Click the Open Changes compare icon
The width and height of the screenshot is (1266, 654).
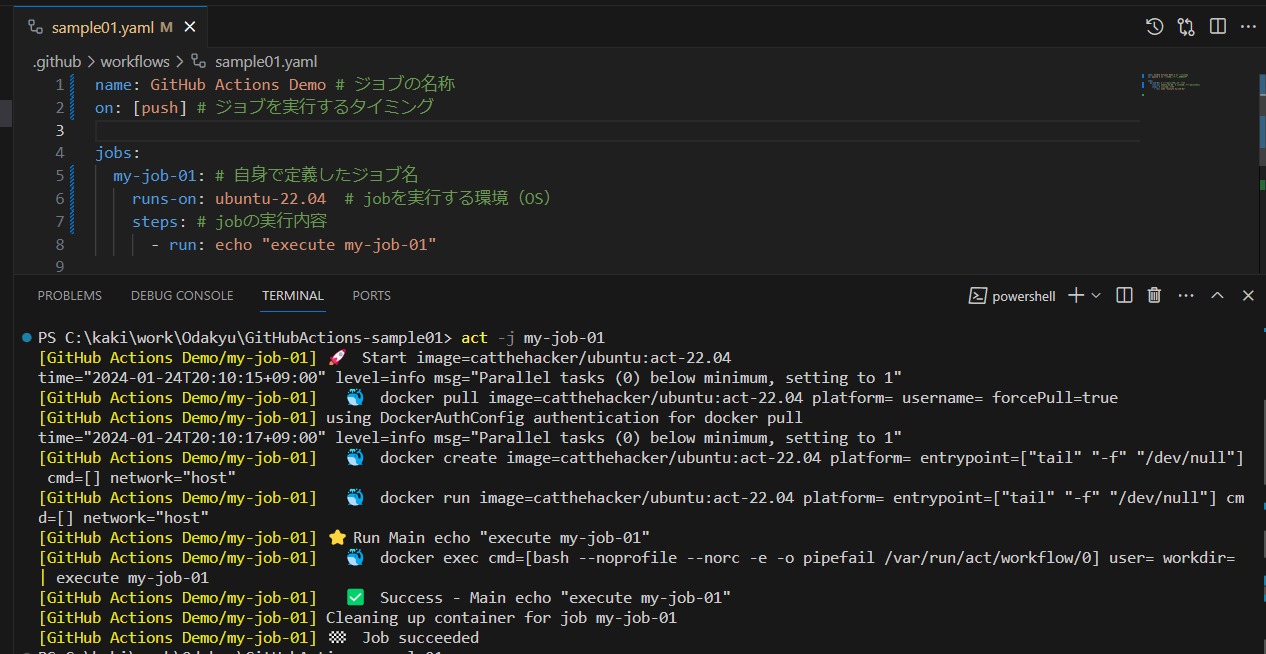1186,27
